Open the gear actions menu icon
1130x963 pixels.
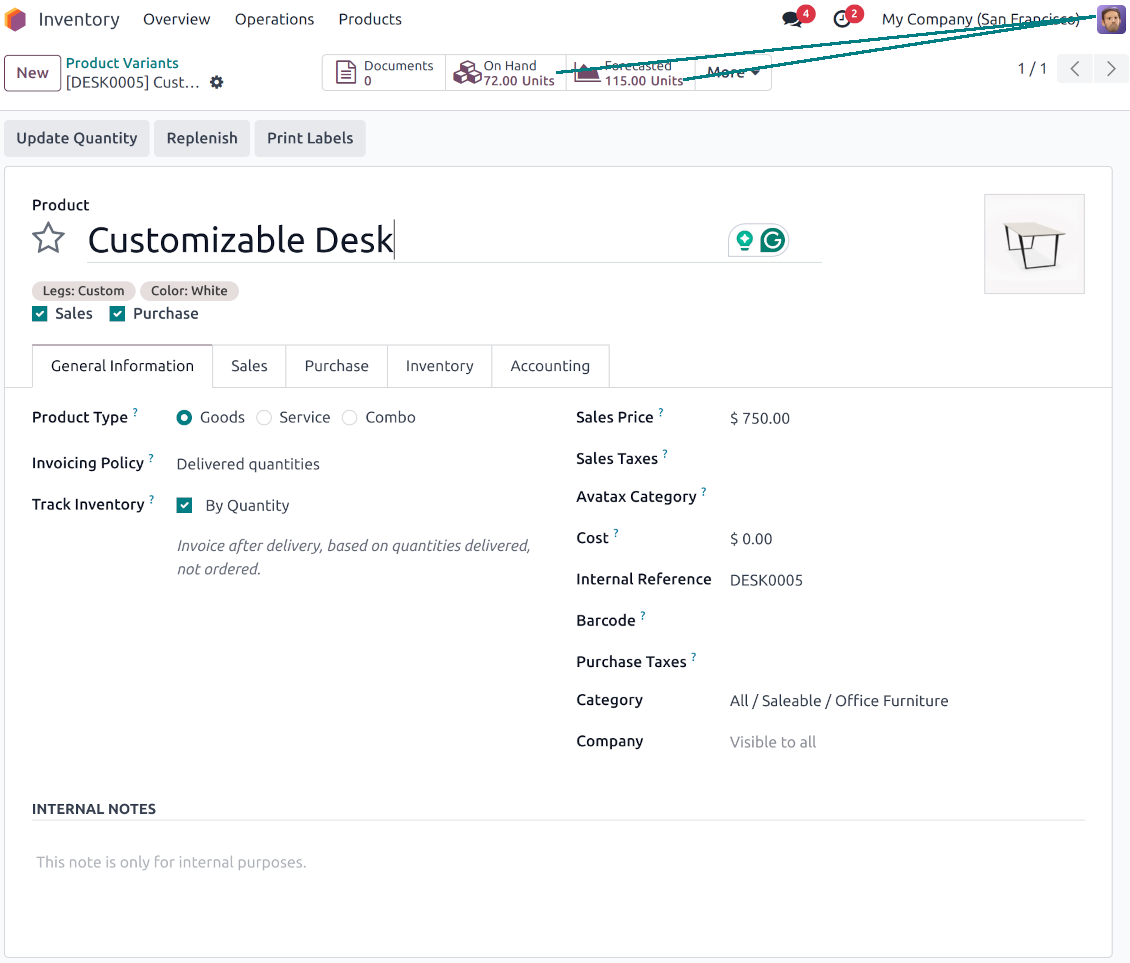(x=217, y=82)
